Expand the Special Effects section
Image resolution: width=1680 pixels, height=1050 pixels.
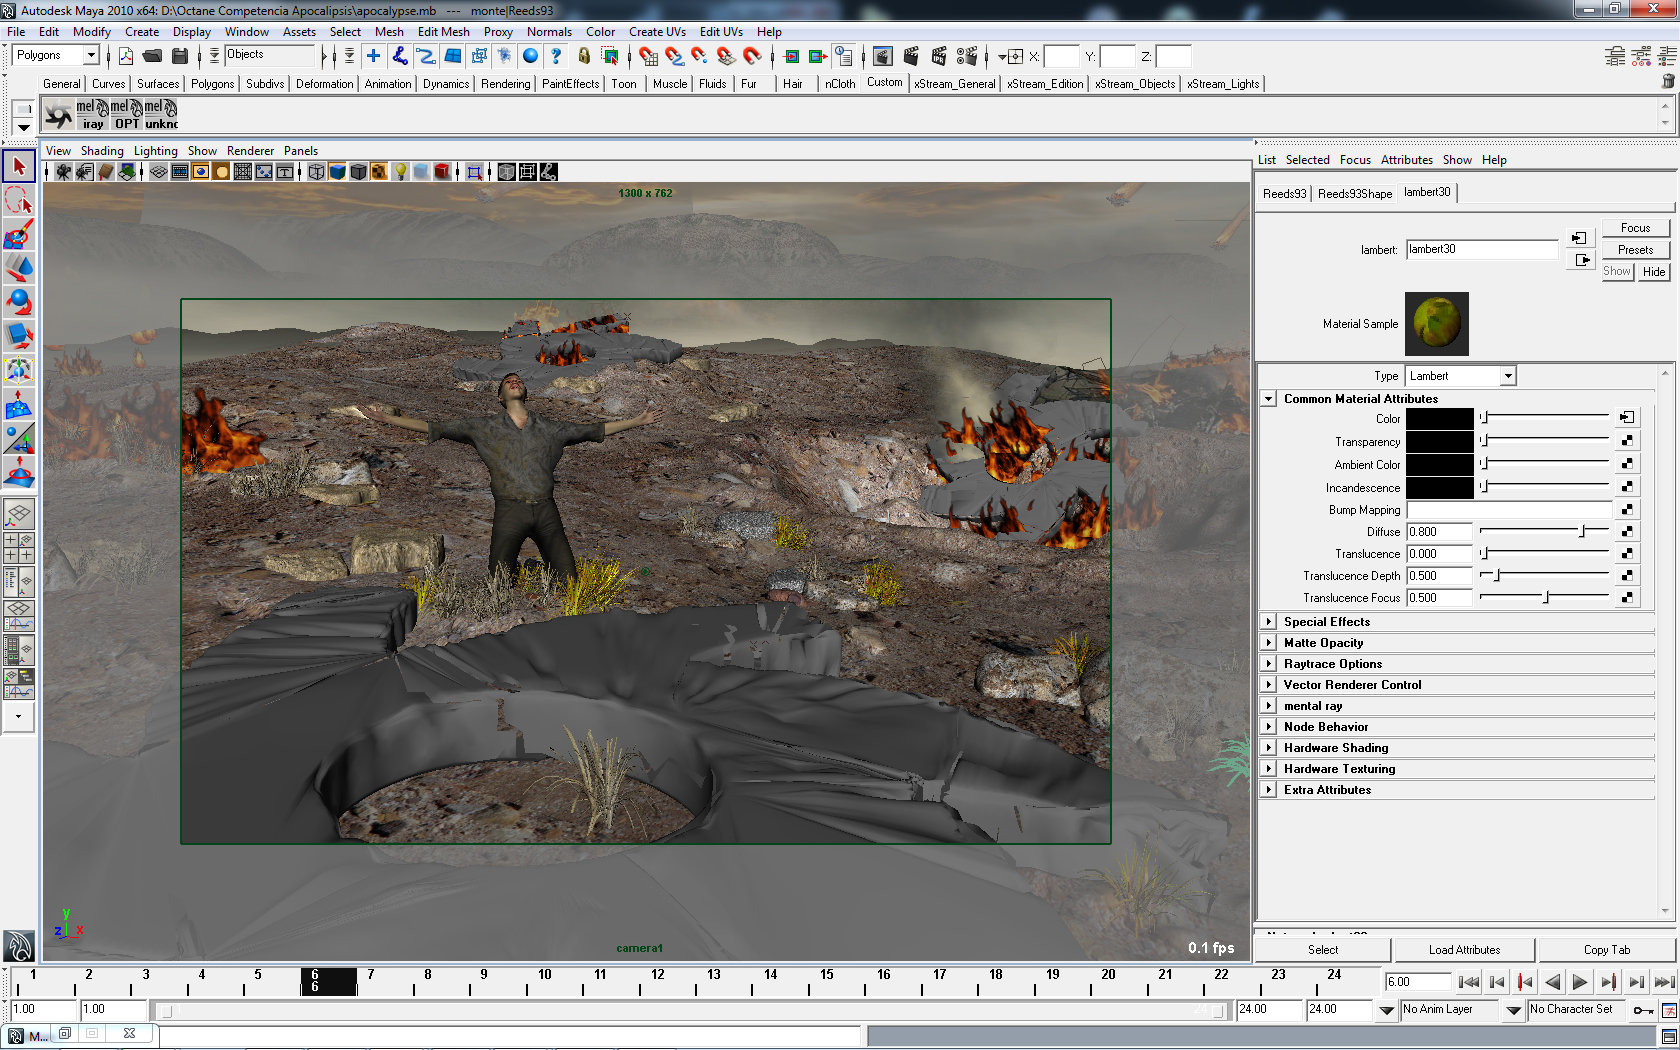pyautogui.click(x=1269, y=622)
